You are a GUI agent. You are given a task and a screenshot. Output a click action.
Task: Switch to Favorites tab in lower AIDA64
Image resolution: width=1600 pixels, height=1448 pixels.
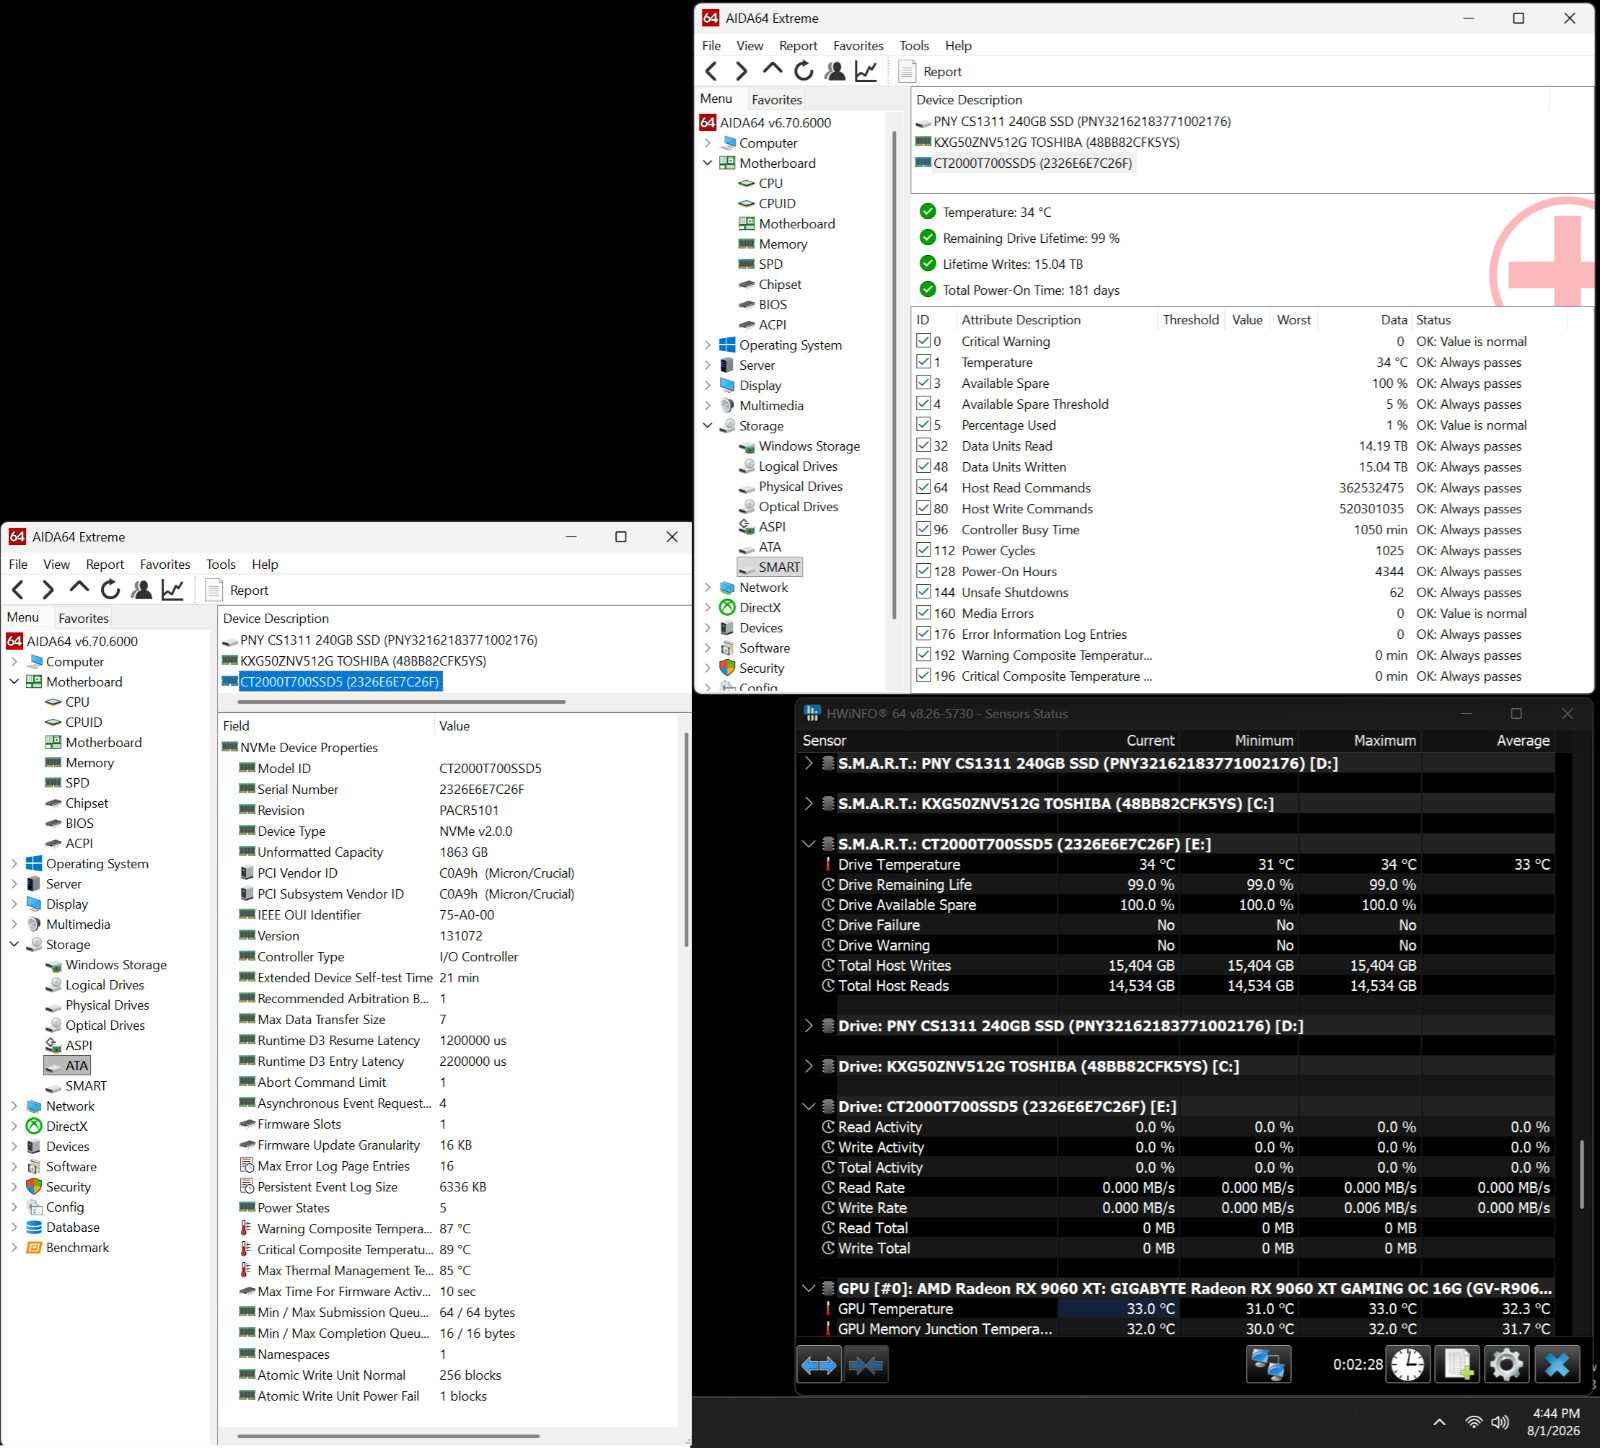[x=84, y=619]
